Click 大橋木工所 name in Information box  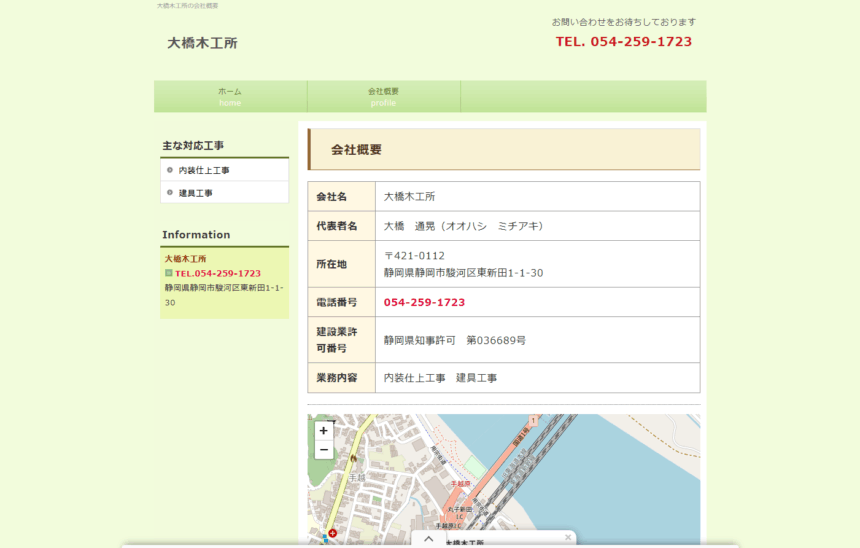point(185,259)
